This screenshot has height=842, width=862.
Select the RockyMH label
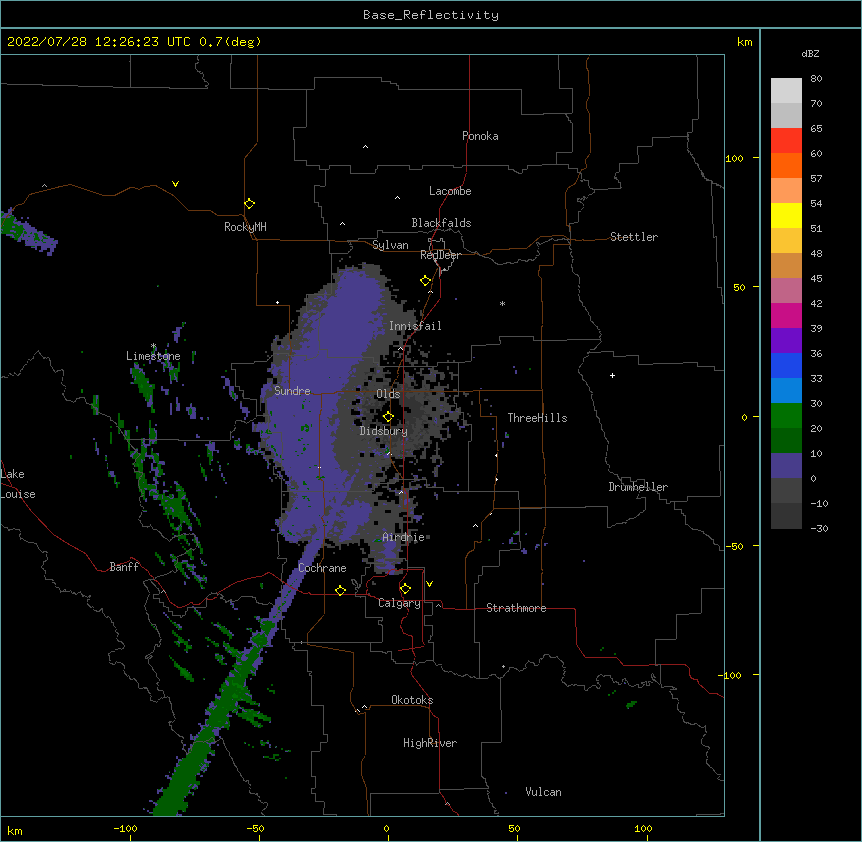tap(245, 227)
